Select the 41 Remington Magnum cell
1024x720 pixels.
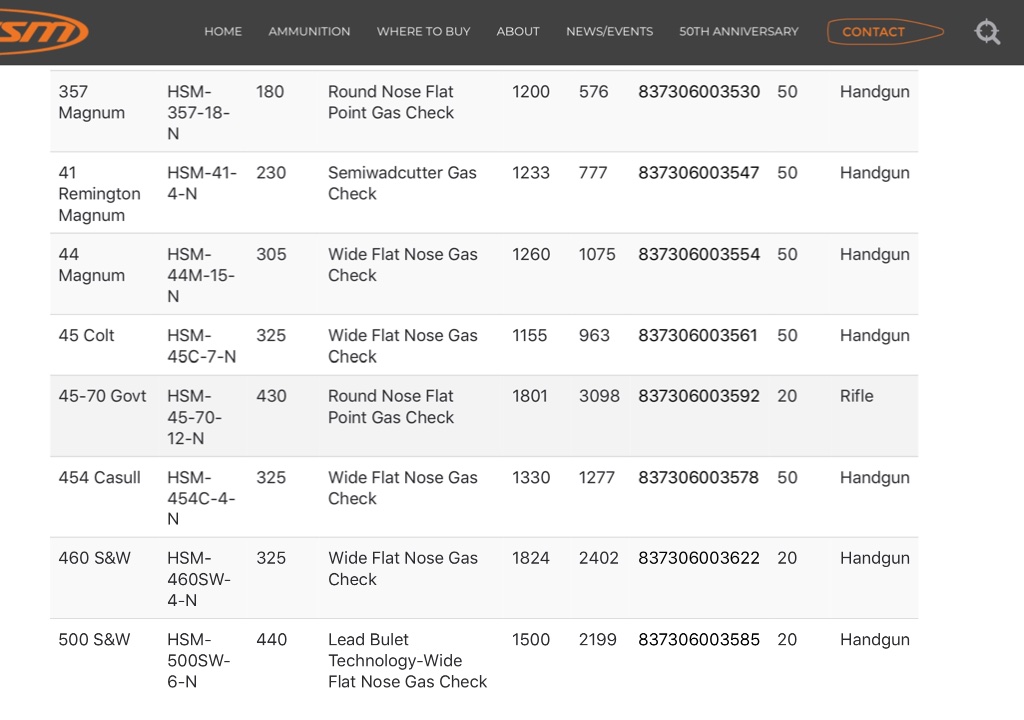click(99, 194)
